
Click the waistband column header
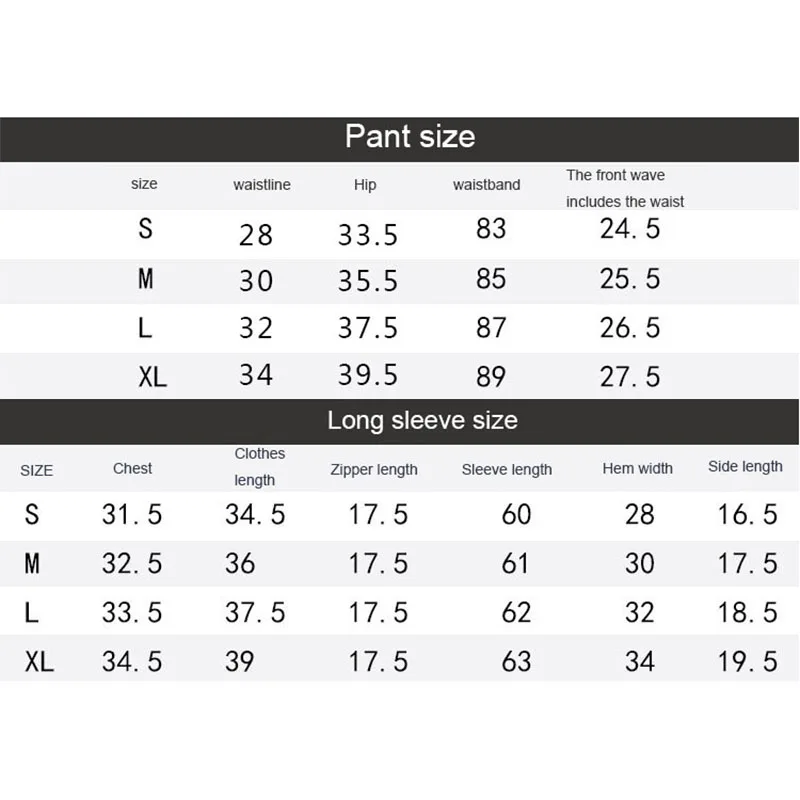point(487,185)
